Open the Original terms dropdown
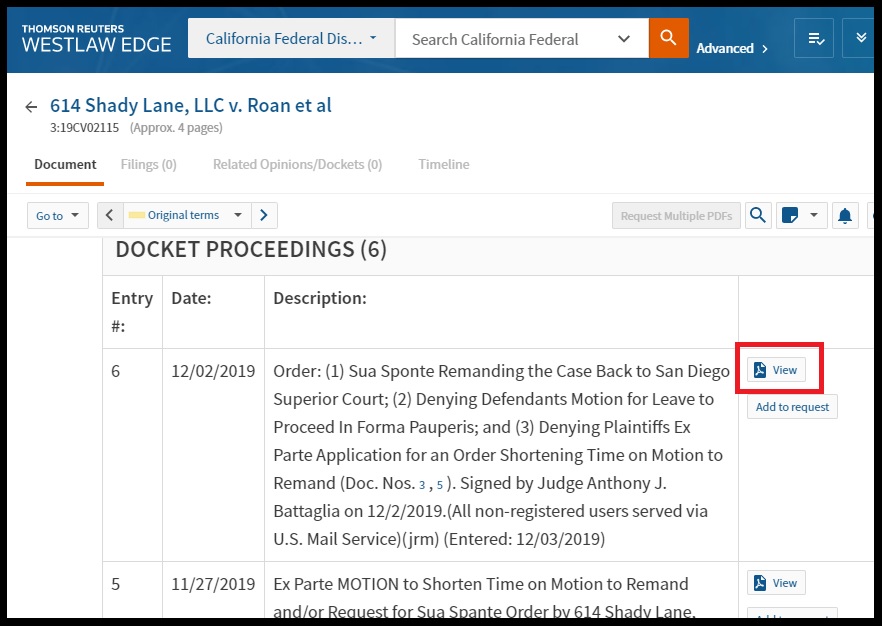Screen dimensions: 882x626 tap(186, 215)
